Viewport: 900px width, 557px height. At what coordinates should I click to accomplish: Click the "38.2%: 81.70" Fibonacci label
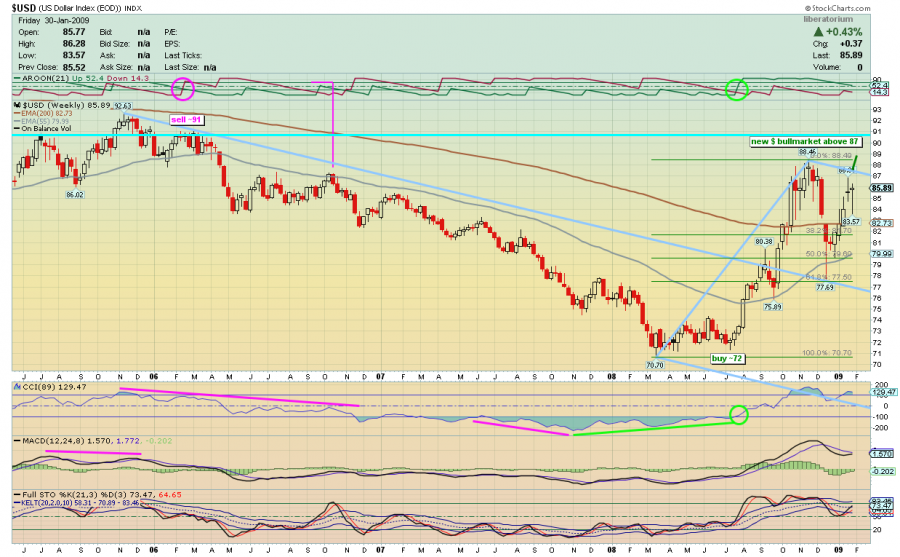pos(829,230)
